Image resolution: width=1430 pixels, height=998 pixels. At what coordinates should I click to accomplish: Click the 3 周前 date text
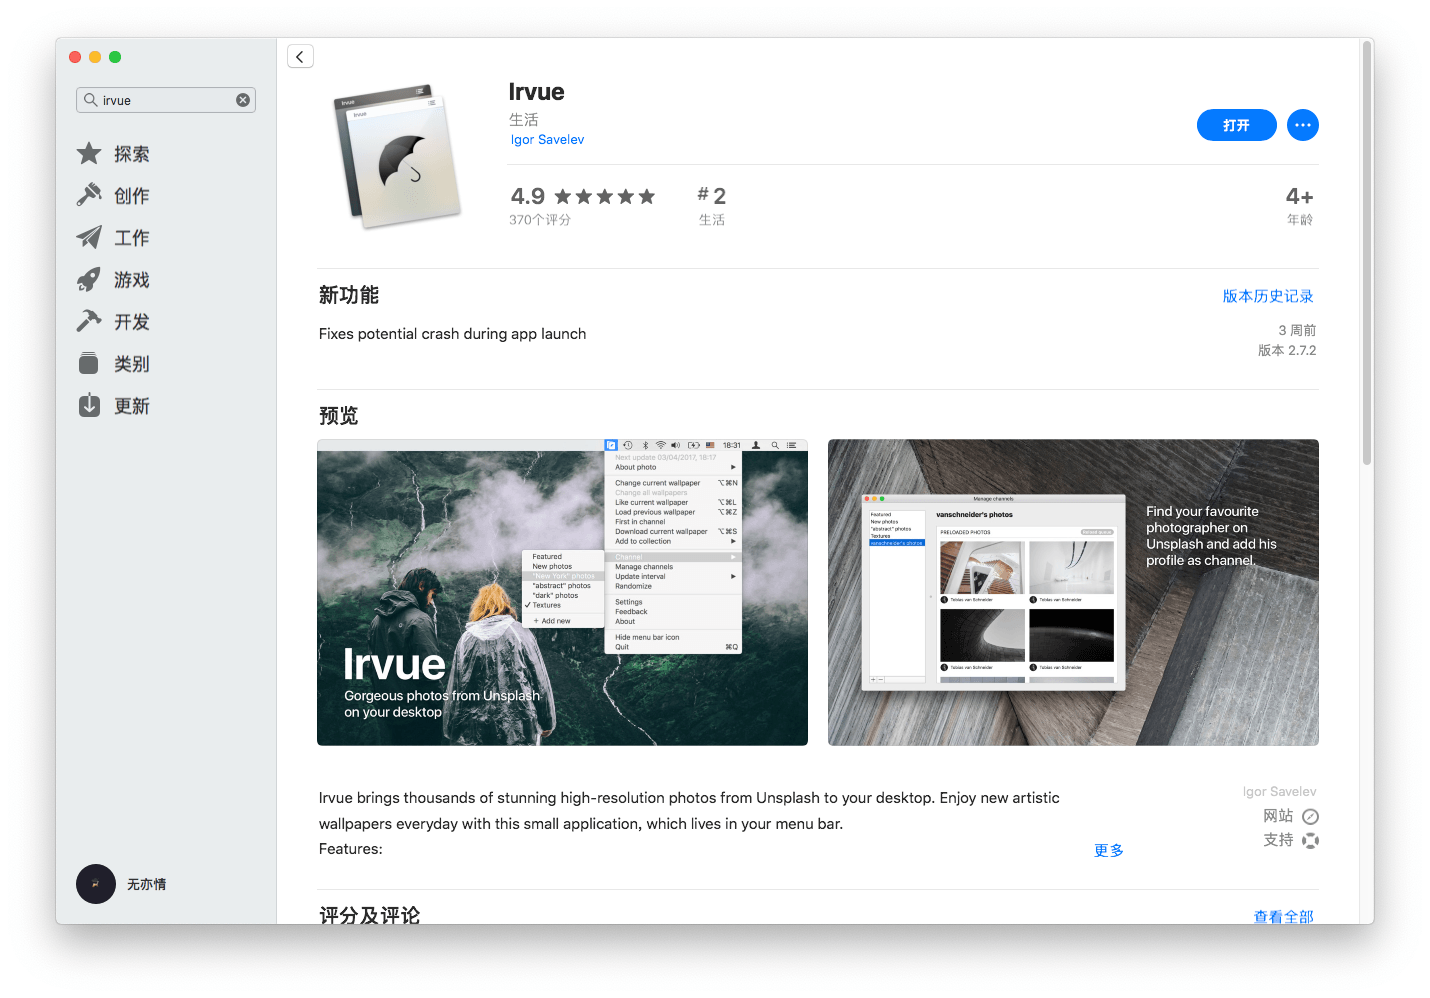(x=1297, y=330)
